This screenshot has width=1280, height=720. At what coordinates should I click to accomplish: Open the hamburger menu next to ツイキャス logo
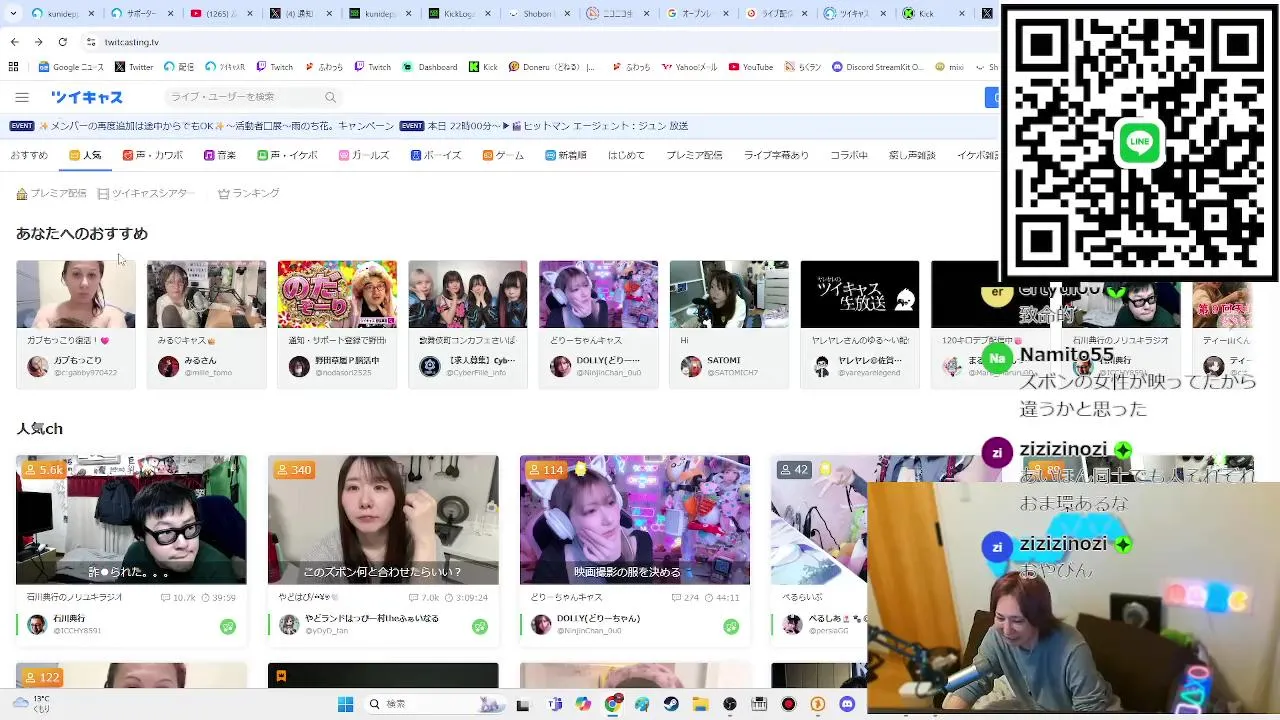point(22,97)
